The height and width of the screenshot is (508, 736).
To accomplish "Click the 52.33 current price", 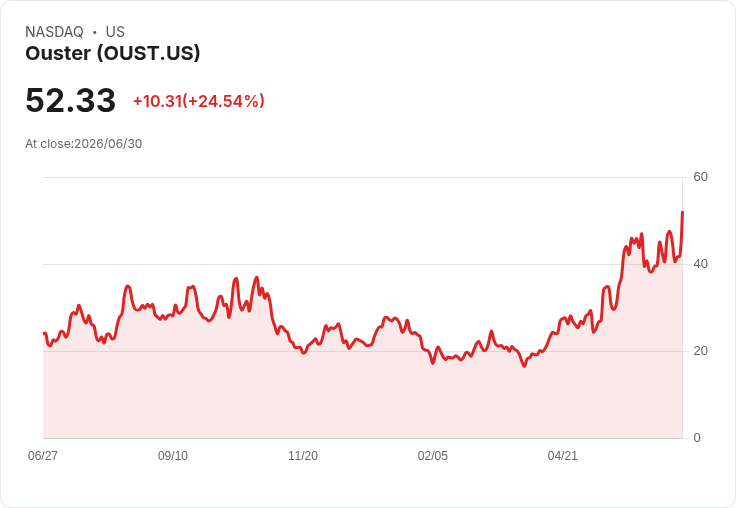I will pyautogui.click(x=70, y=100).
